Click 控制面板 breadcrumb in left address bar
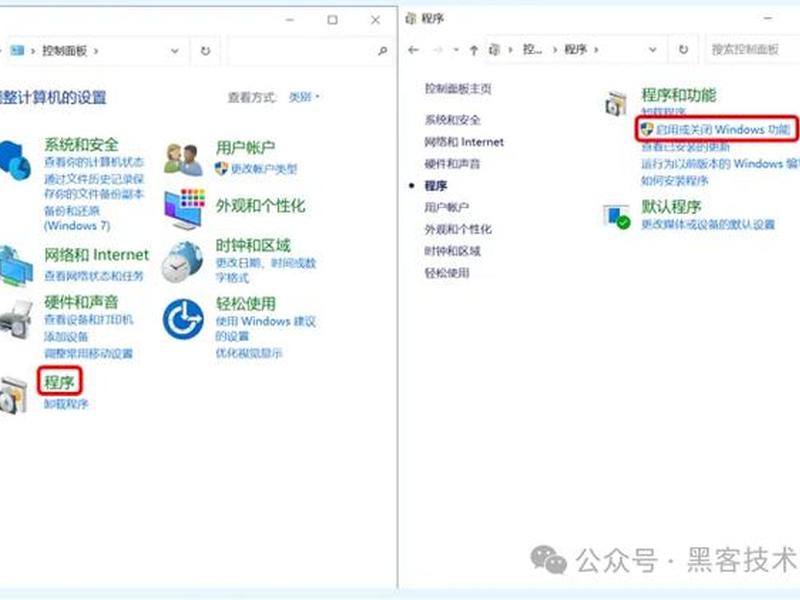800x600 pixels. [x=64, y=51]
